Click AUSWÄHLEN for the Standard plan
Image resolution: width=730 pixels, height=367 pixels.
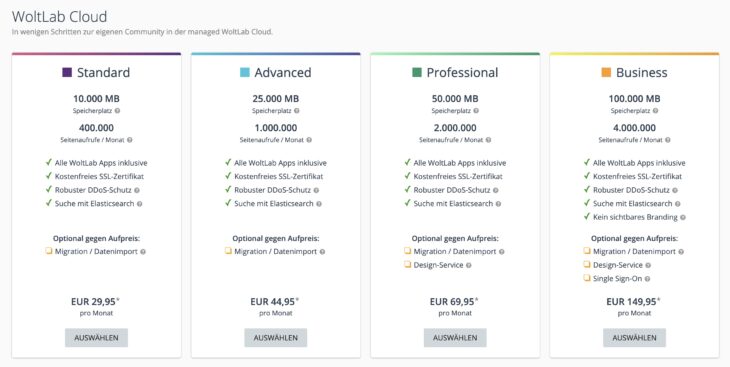[x=96, y=338]
